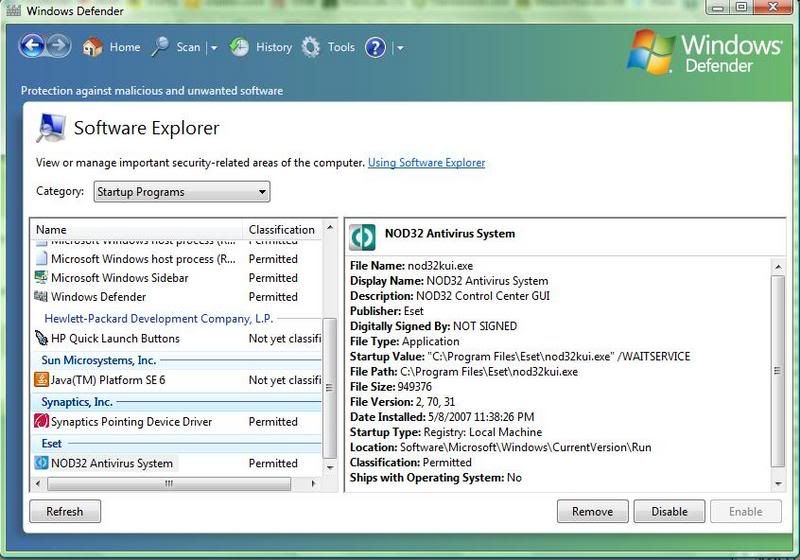Select HP Quick Launch Buttons entry
800x560 pixels.
tap(177, 338)
